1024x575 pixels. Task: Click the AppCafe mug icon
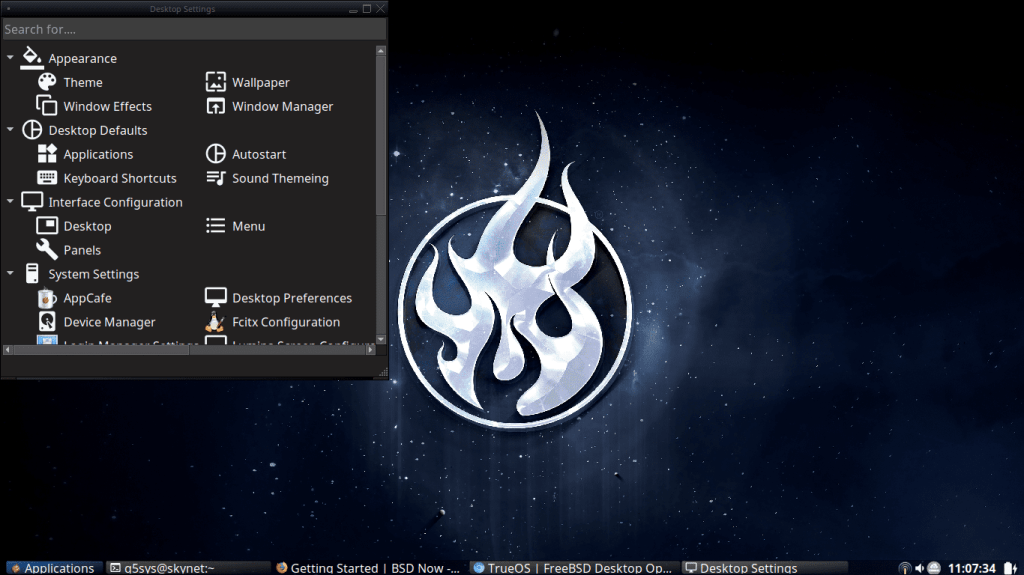pos(46,297)
